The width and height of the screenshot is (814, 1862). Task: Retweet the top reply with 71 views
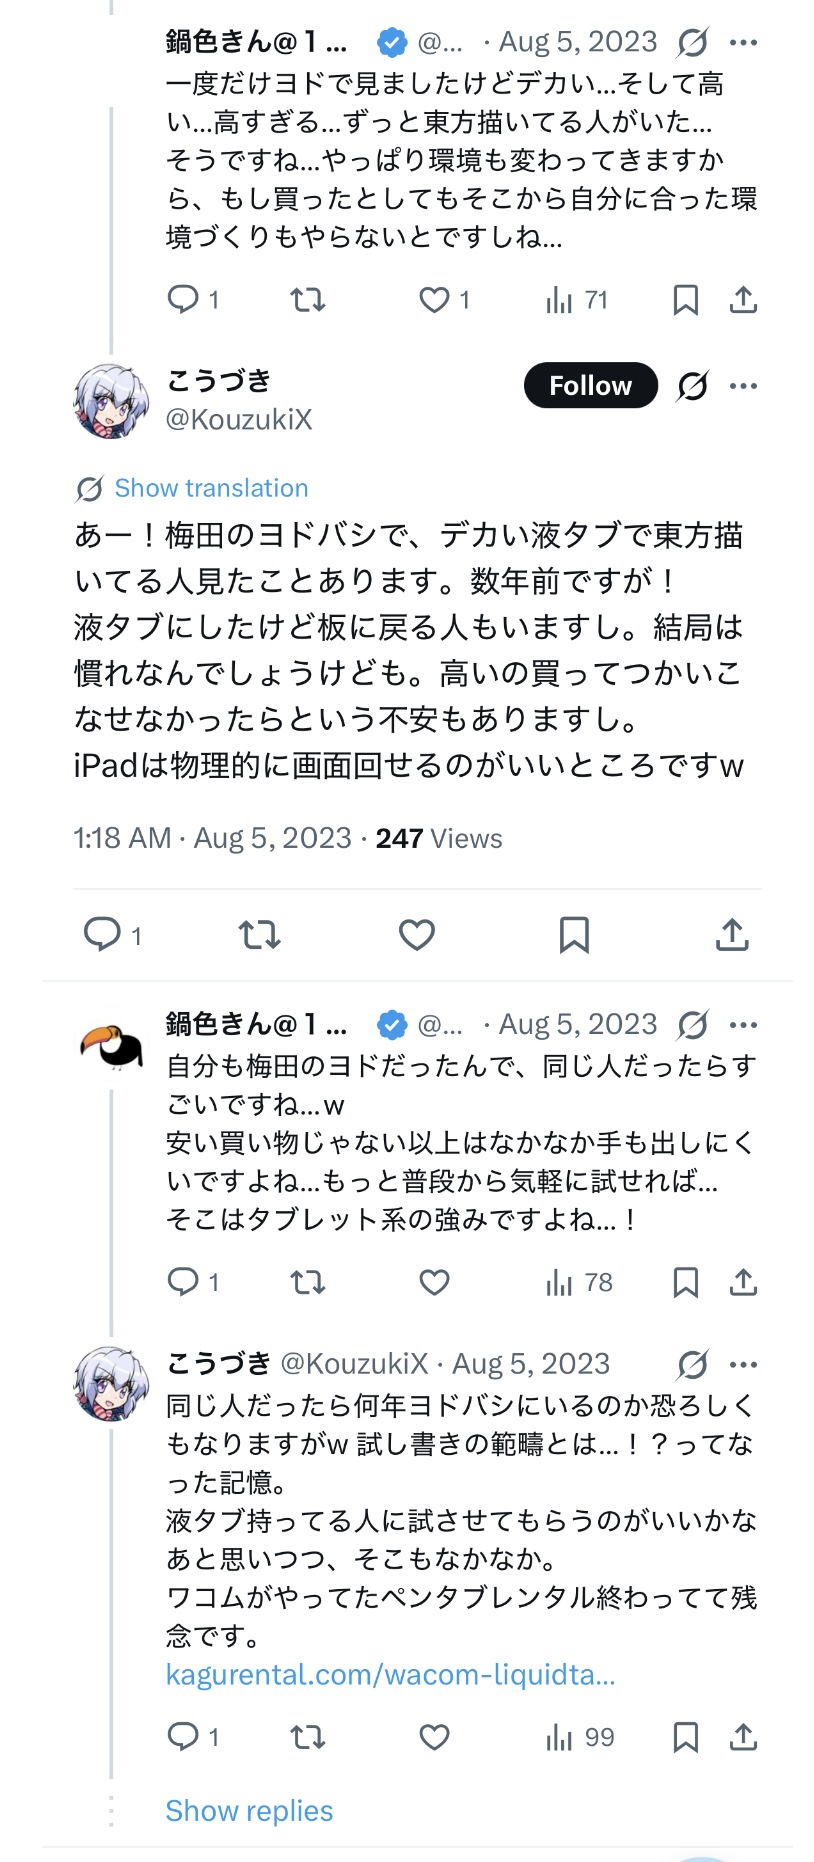[x=307, y=300]
